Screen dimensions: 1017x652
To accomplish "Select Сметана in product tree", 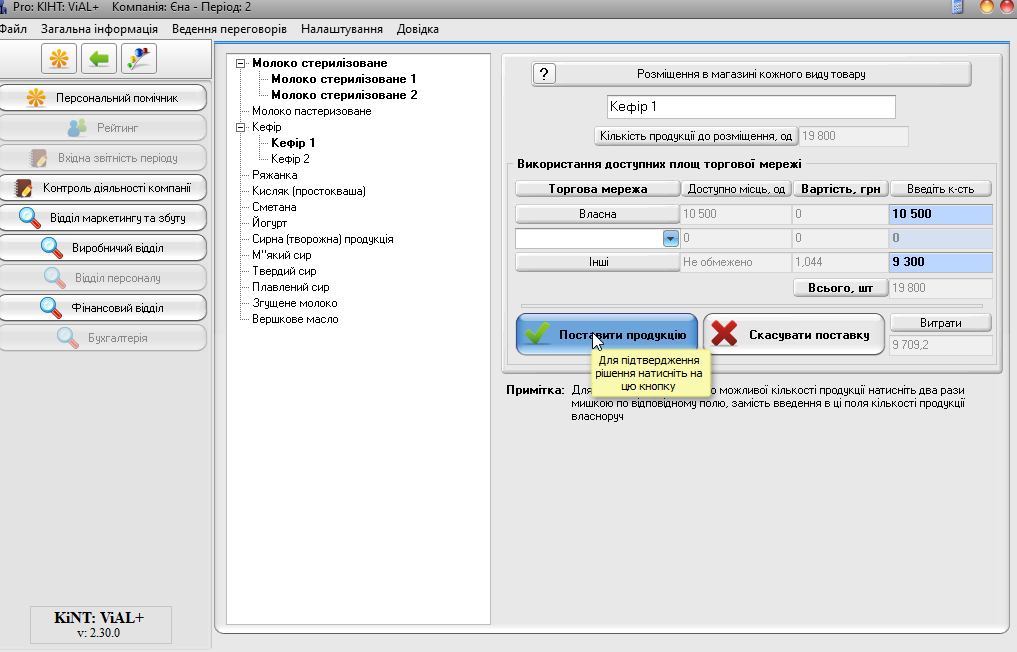I will click(274, 207).
